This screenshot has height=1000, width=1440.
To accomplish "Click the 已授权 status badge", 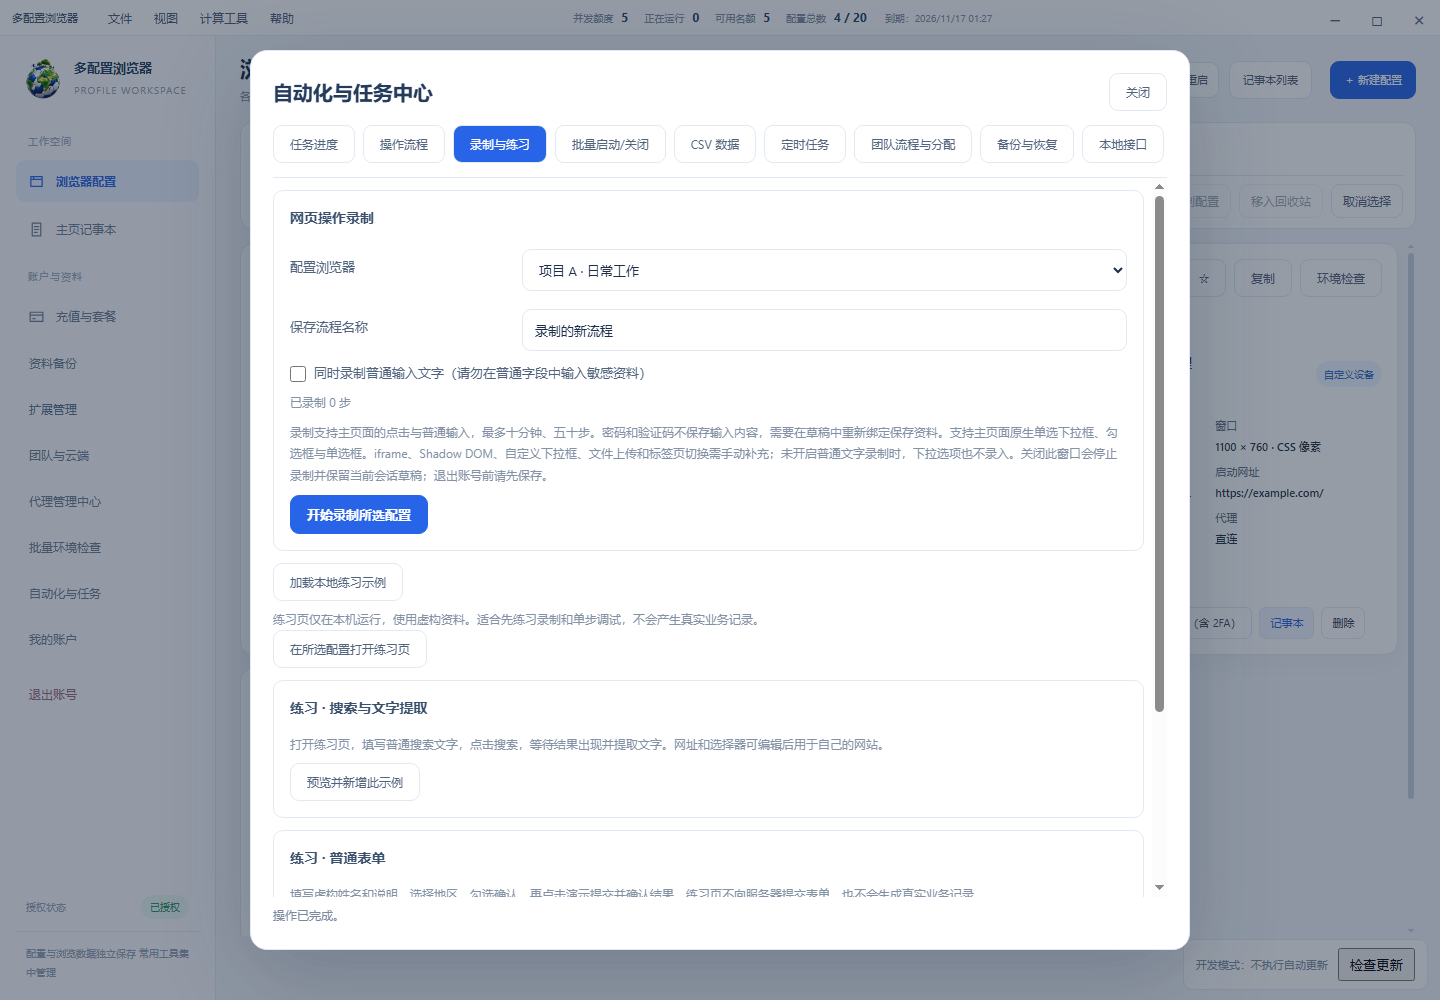I will coord(165,907).
